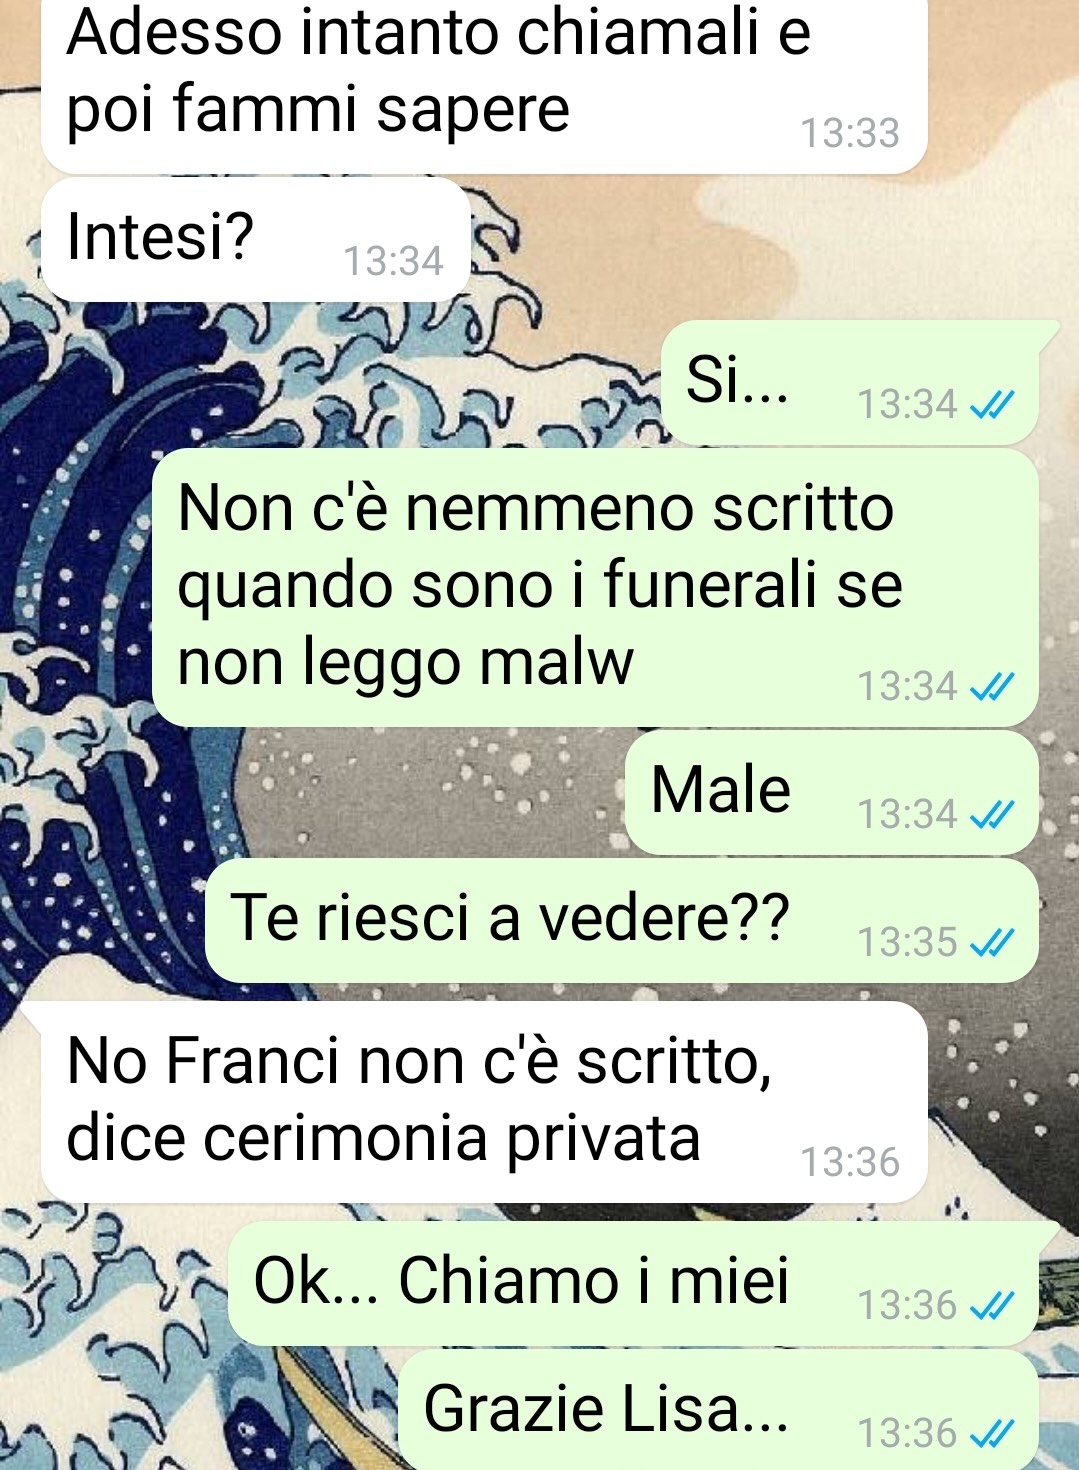Screen dimensions: 1079x1470
Task: Select the 'Intesi?' message bubble
Action: pyautogui.click(x=255, y=240)
